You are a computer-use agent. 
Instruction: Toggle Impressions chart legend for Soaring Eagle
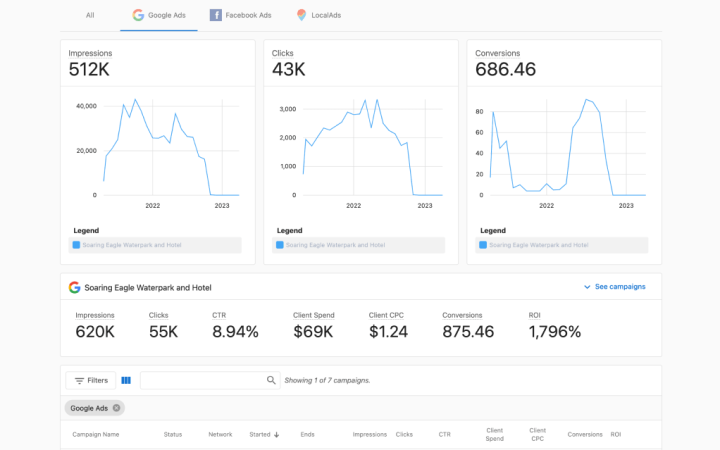coord(155,245)
